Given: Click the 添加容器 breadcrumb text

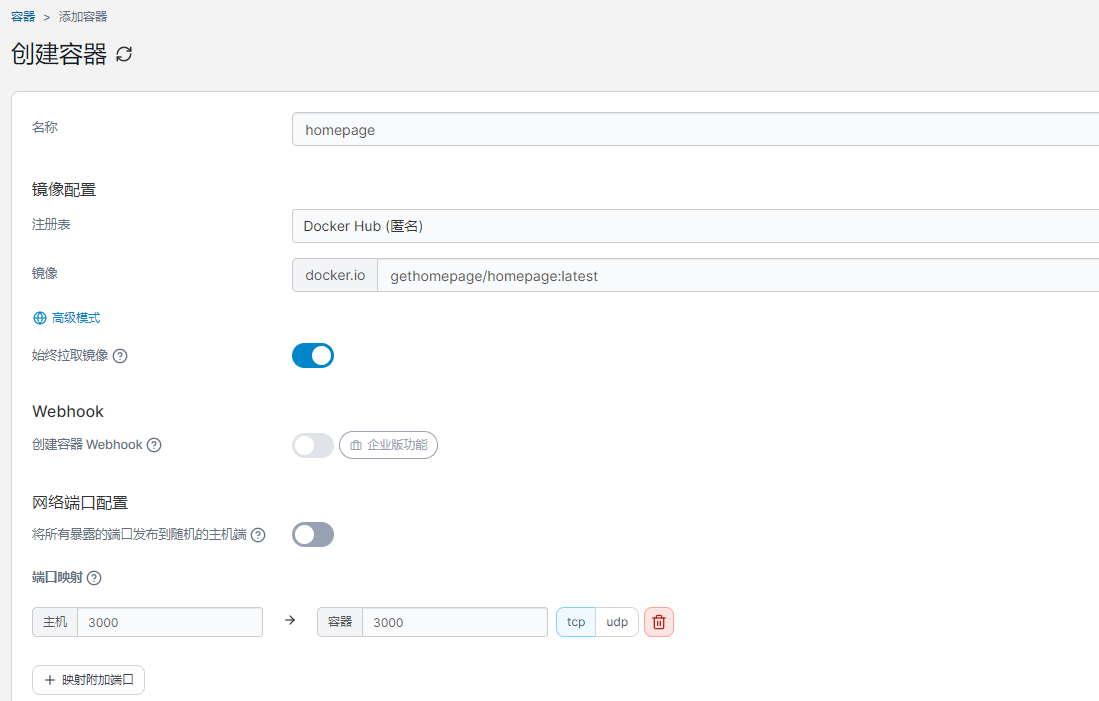Looking at the screenshot, I should [x=83, y=16].
